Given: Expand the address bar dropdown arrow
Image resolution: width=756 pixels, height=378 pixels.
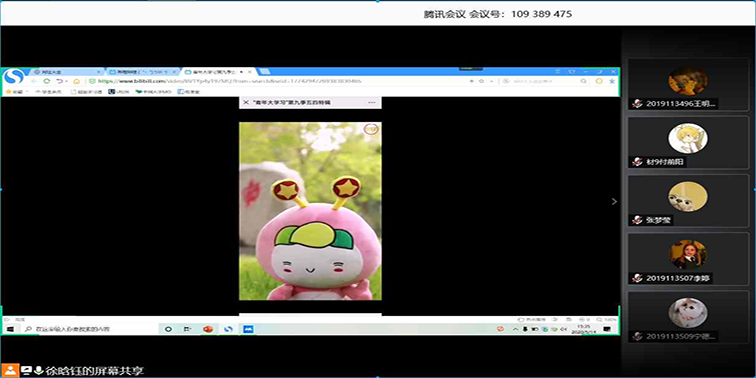Looking at the screenshot, I should (491, 81).
